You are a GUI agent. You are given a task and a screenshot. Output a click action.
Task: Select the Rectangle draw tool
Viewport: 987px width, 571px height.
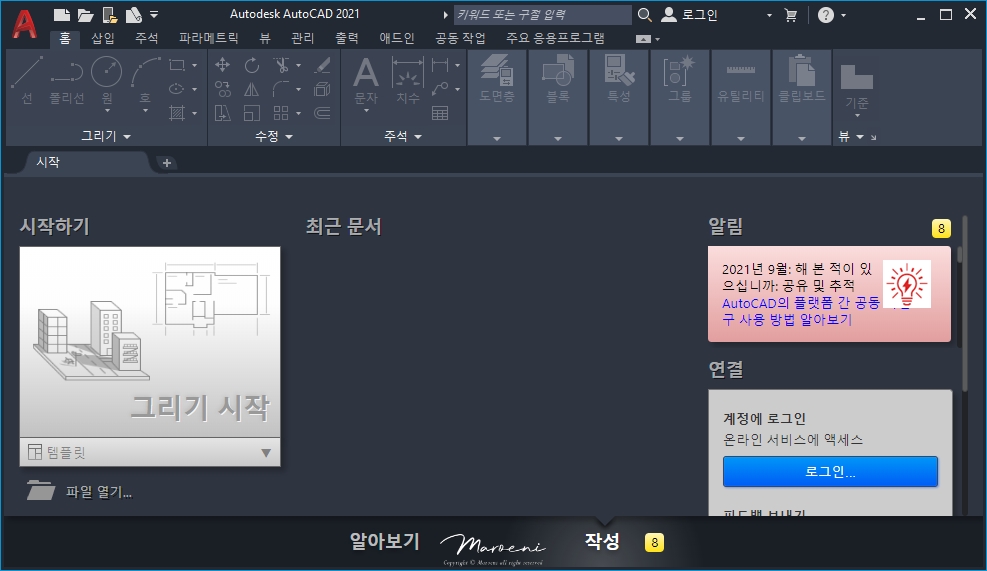(178, 65)
